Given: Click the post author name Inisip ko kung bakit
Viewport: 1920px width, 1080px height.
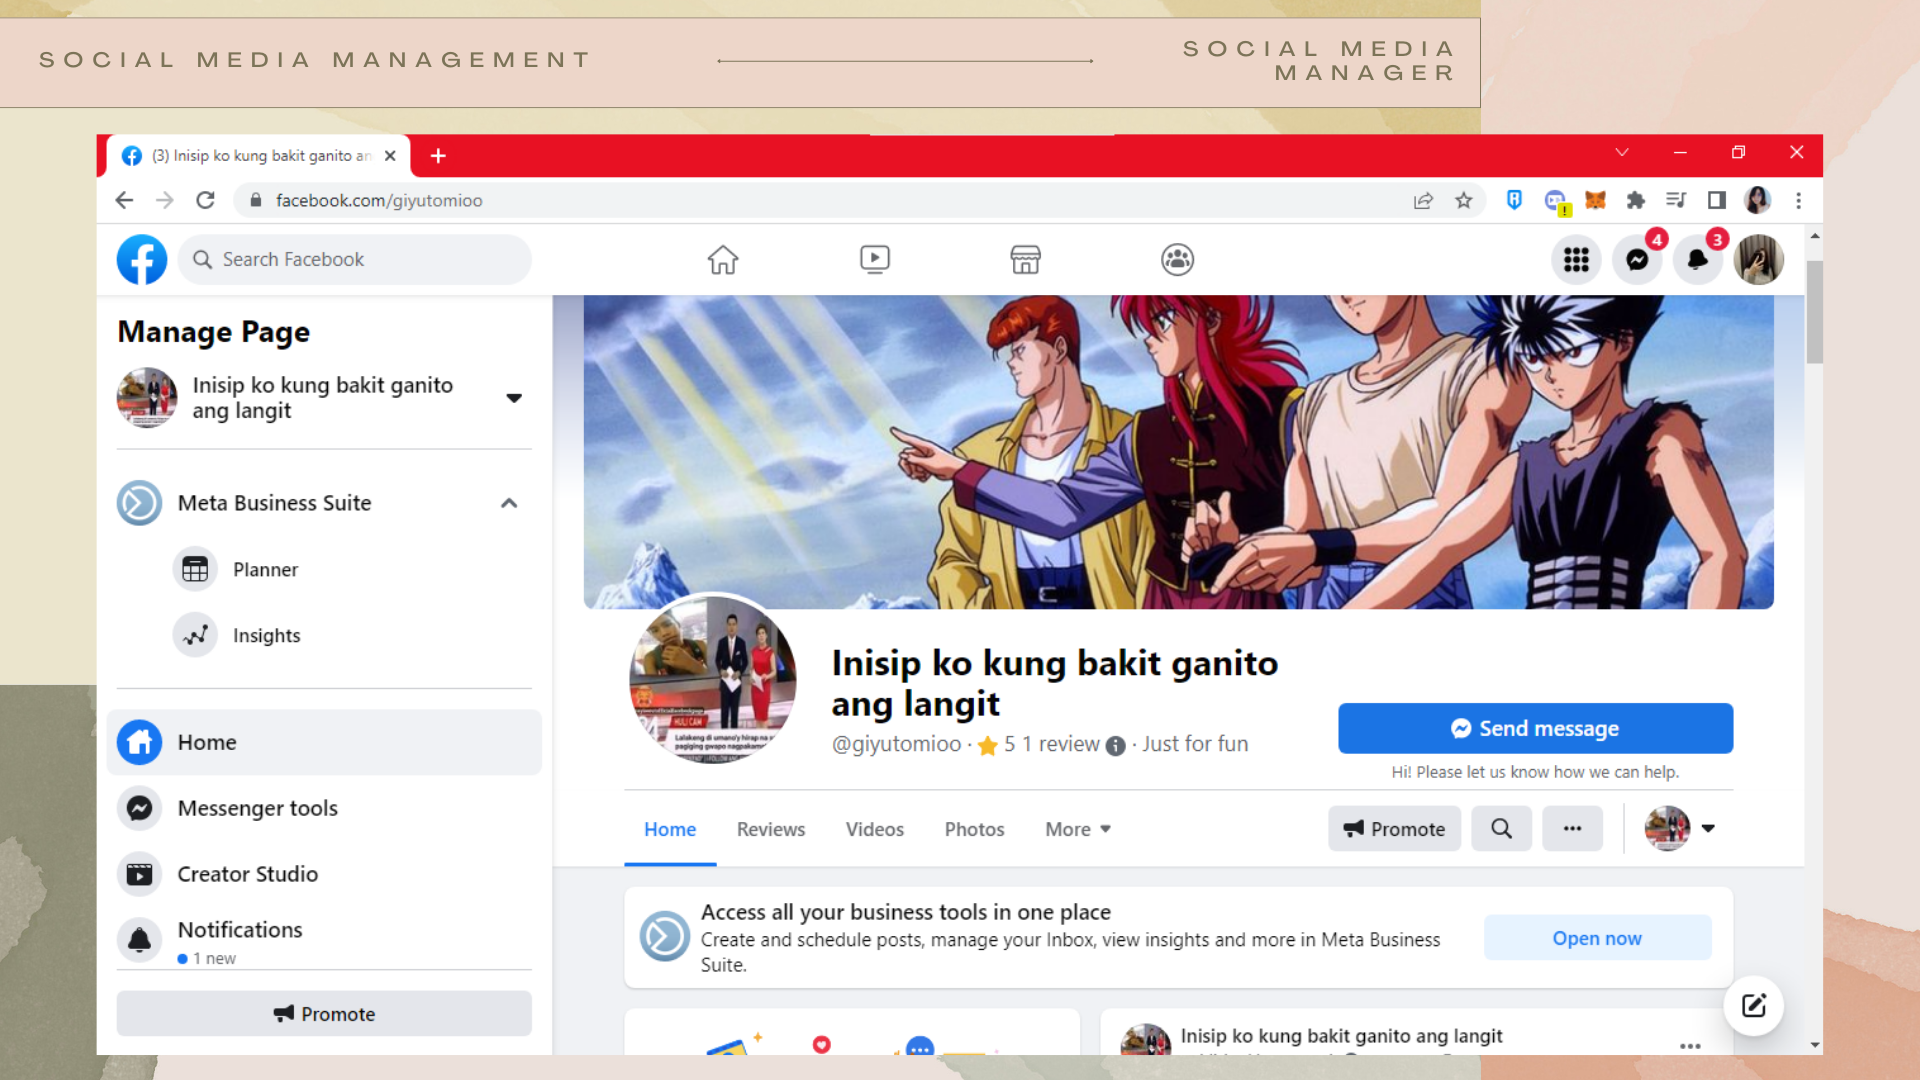Looking at the screenshot, I should [x=1341, y=1036].
